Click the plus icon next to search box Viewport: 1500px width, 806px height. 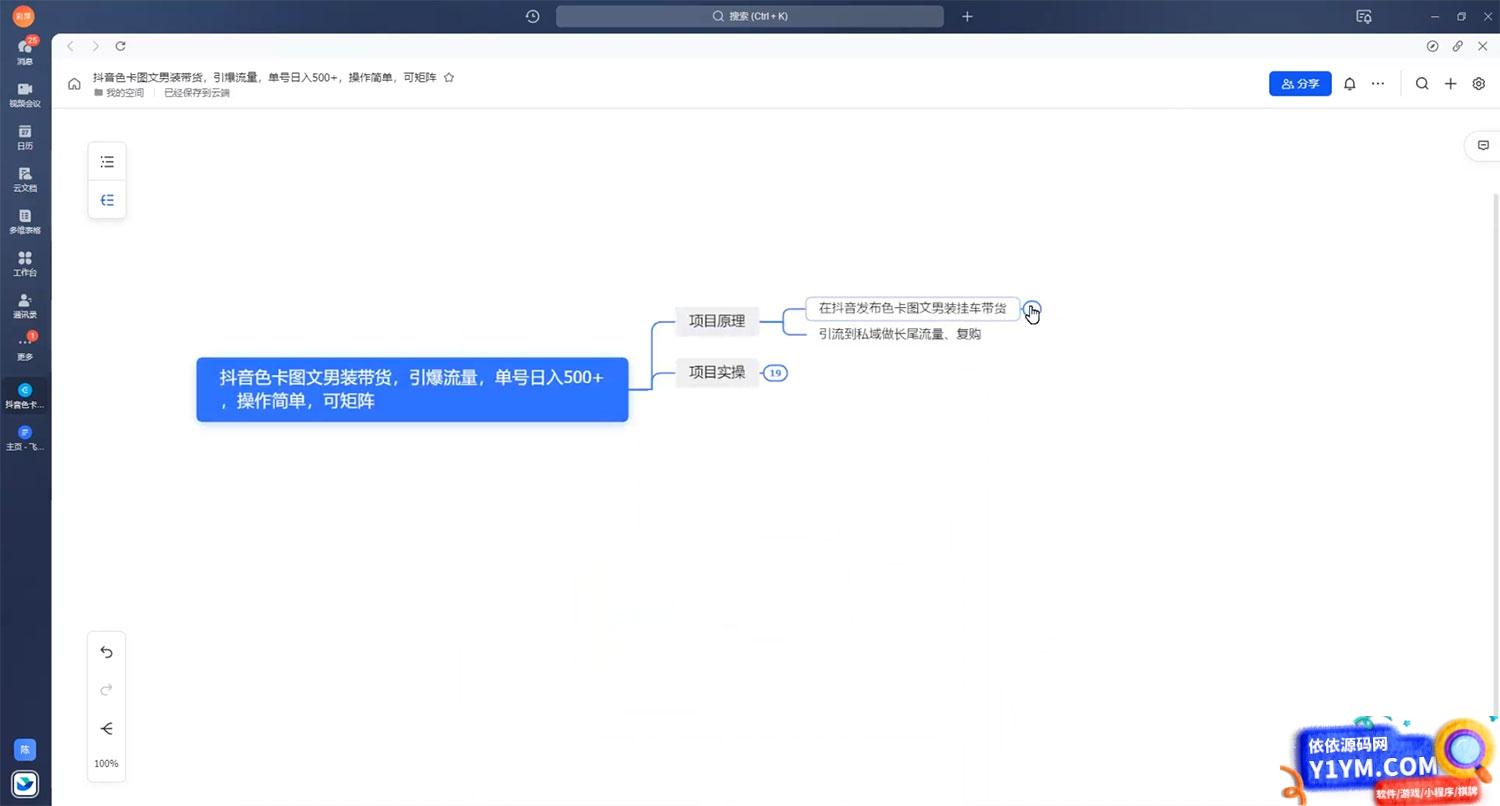point(967,16)
